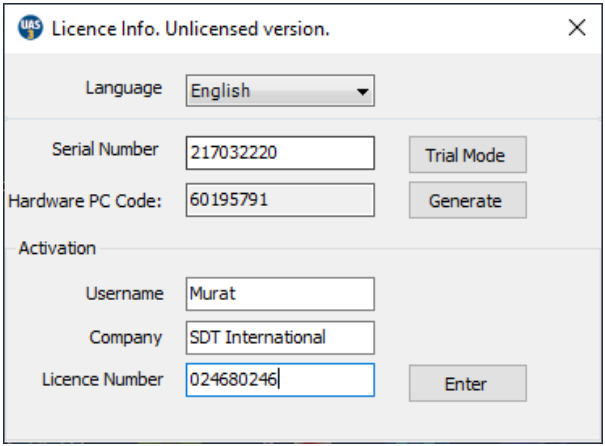Screen dimensions: 605x446
Task: Click the Activation group heading
Action: click(x=57, y=248)
